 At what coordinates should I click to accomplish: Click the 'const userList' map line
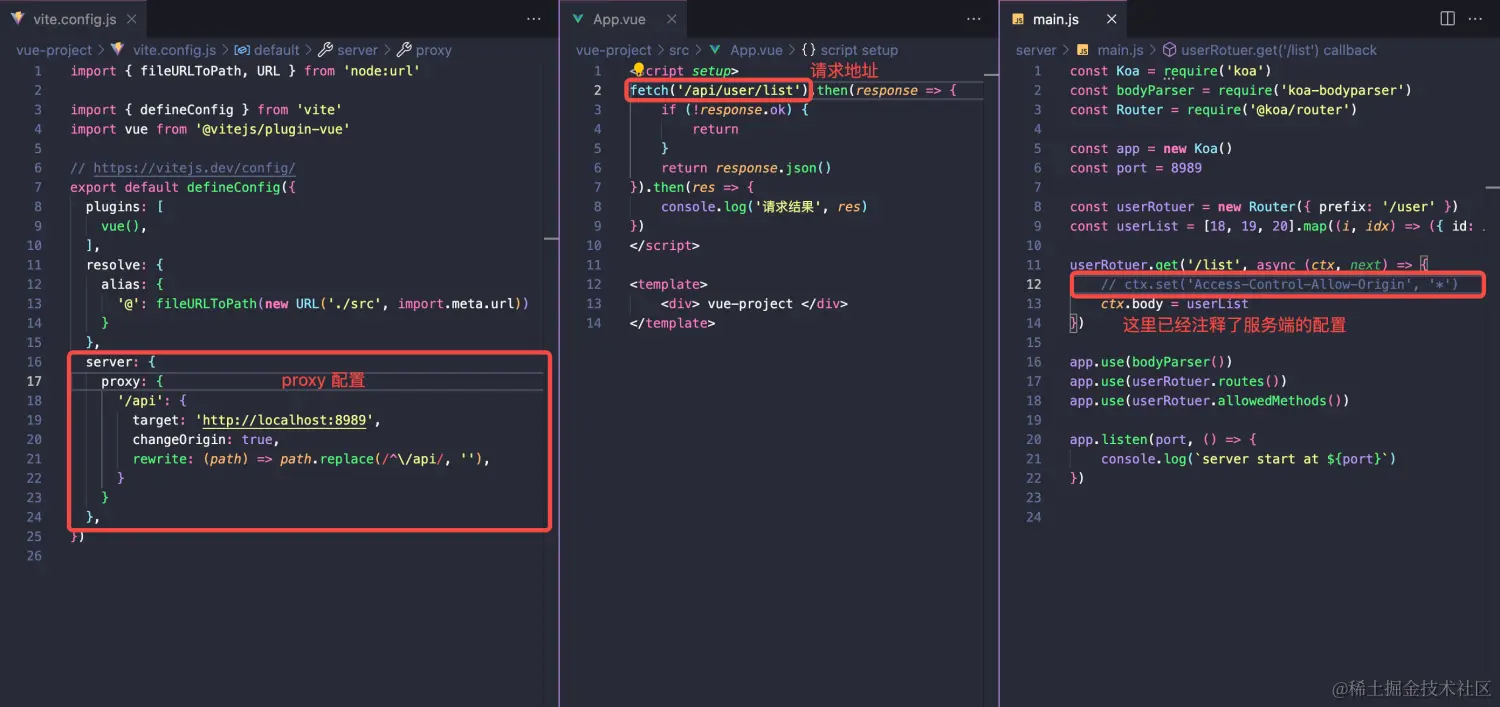click(1278, 226)
